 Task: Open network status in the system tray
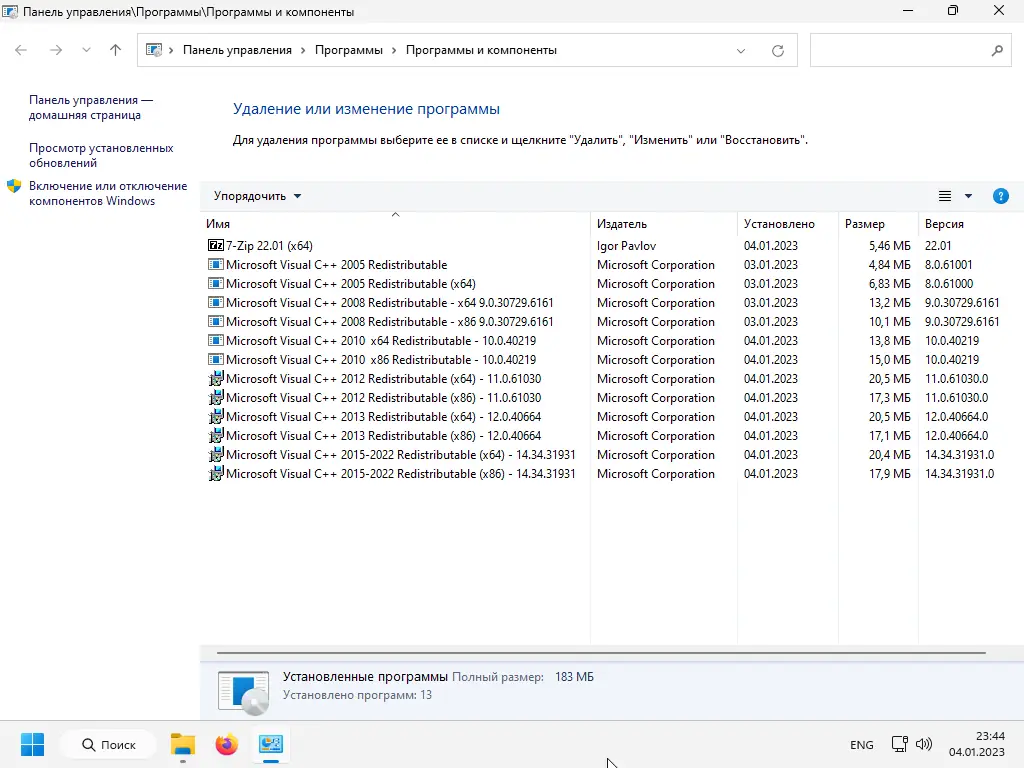tap(900, 744)
